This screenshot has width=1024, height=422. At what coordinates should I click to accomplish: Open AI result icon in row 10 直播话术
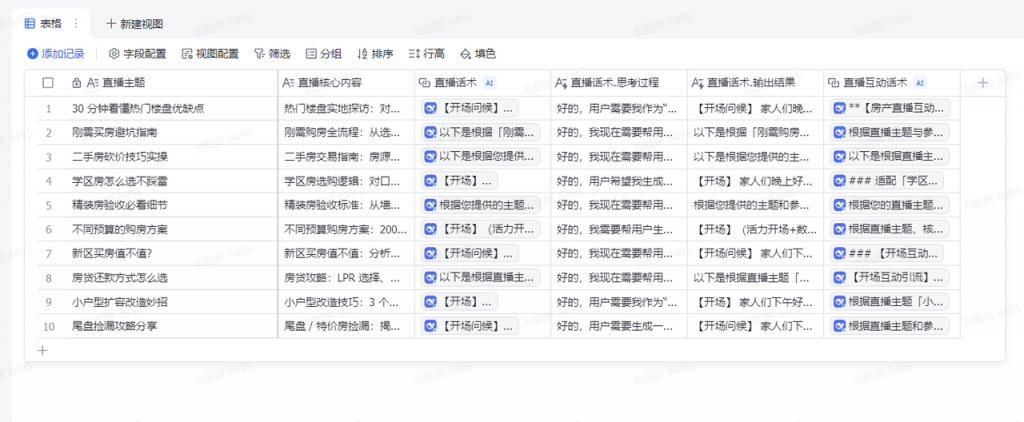[430, 326]
